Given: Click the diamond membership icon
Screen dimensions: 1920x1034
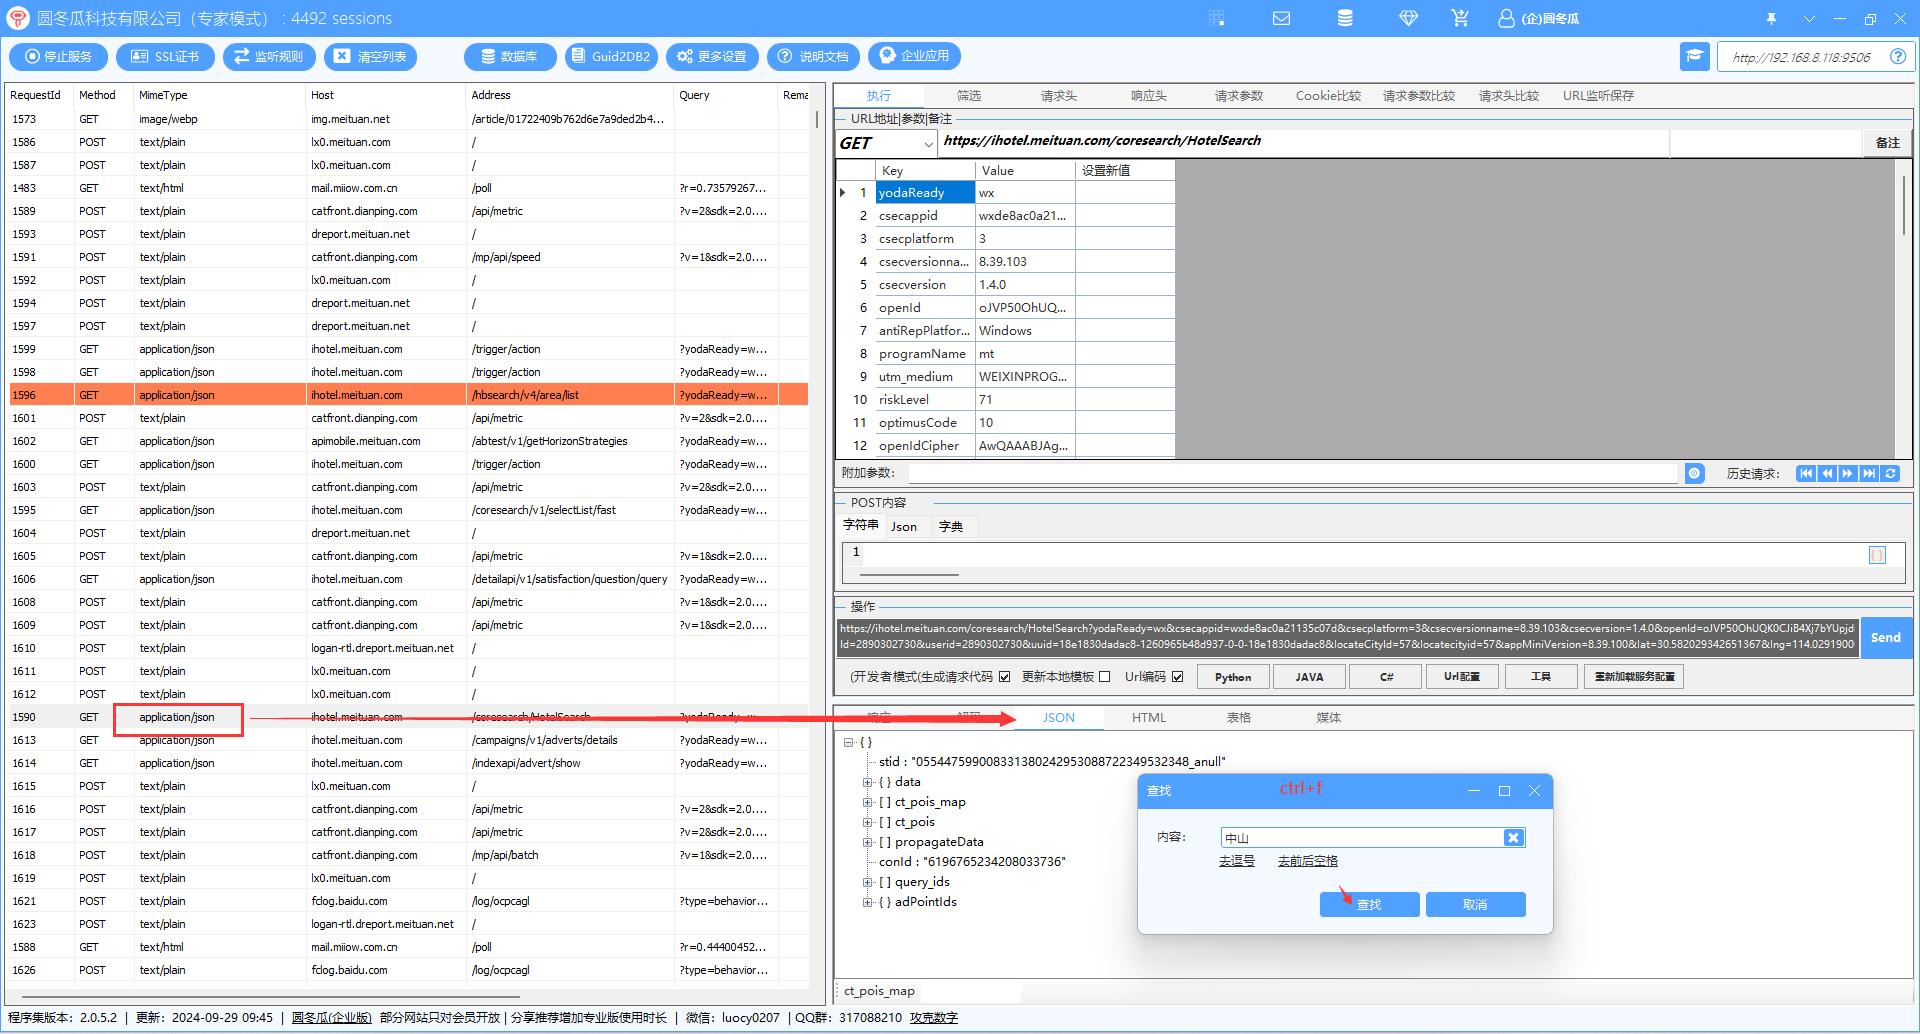Looking at the screenshot, I should pos(1408,18).
